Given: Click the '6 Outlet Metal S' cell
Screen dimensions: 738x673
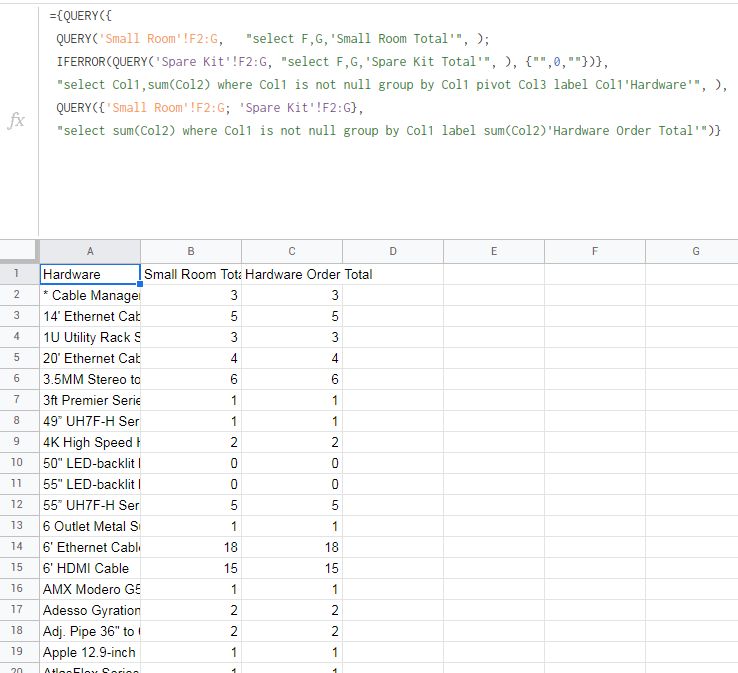Looking at the screenshot, I should [90, 526].
